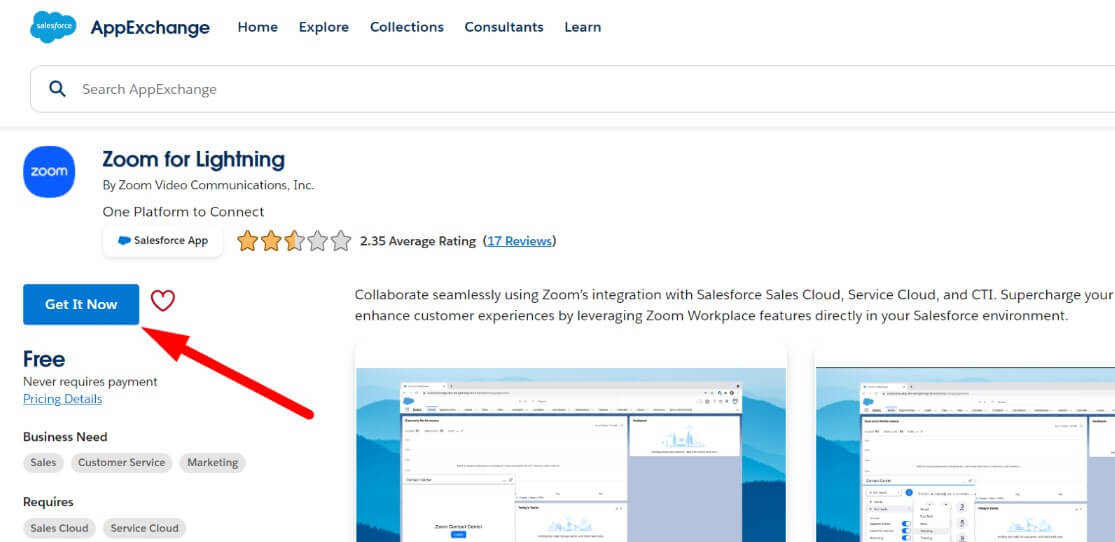
Task: Open the AppExchange home title
Action: pyautogui.click(x=150, y=28)
